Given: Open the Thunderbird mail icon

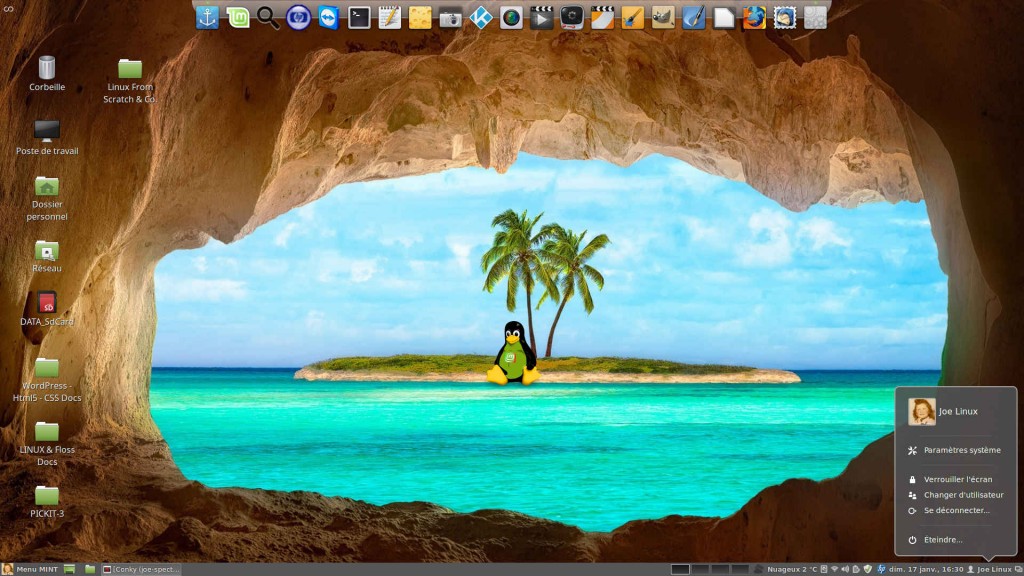Looking at the screenshot, I should 785,17.
